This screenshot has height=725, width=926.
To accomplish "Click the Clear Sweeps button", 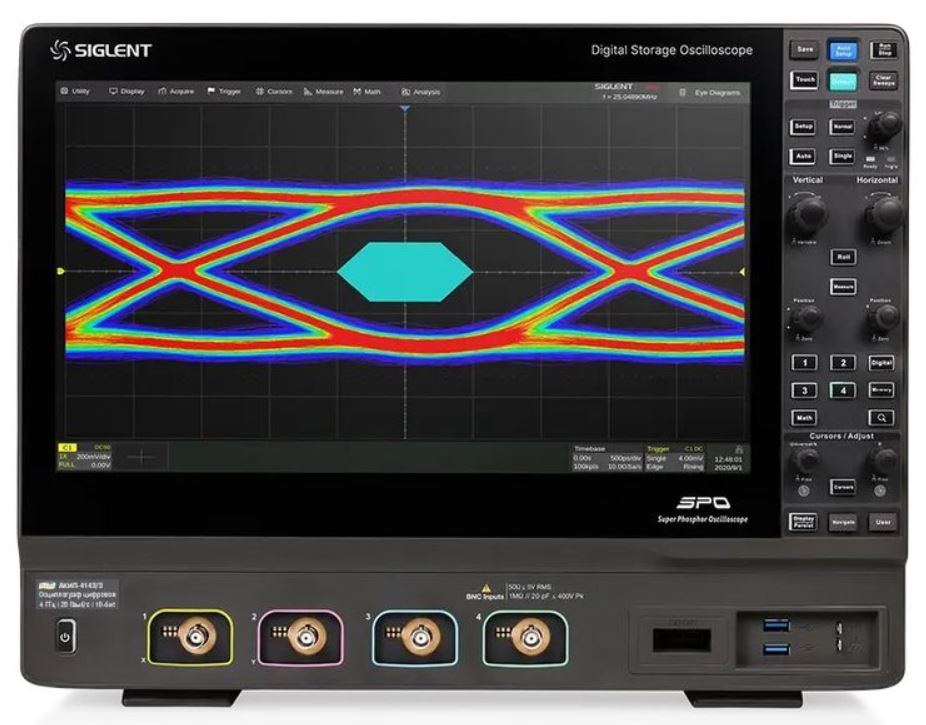I will 883,80.
